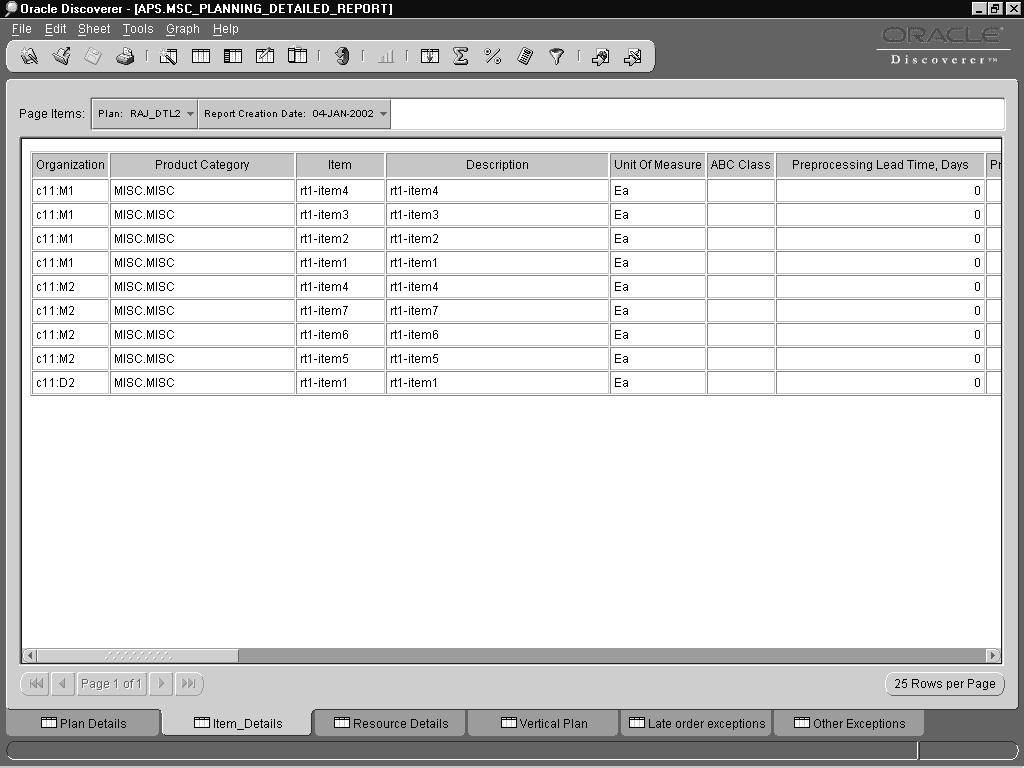Image resolution: width=1024 pixels, height=768 pixels.
Task: Select the rt1-item6 cell in Description column
Action: click(497, 335)
